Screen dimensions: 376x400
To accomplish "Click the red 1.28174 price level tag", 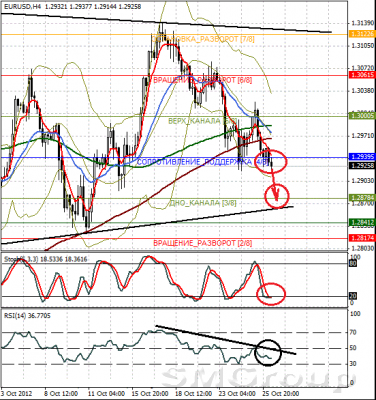I will (x=362, y=238).
